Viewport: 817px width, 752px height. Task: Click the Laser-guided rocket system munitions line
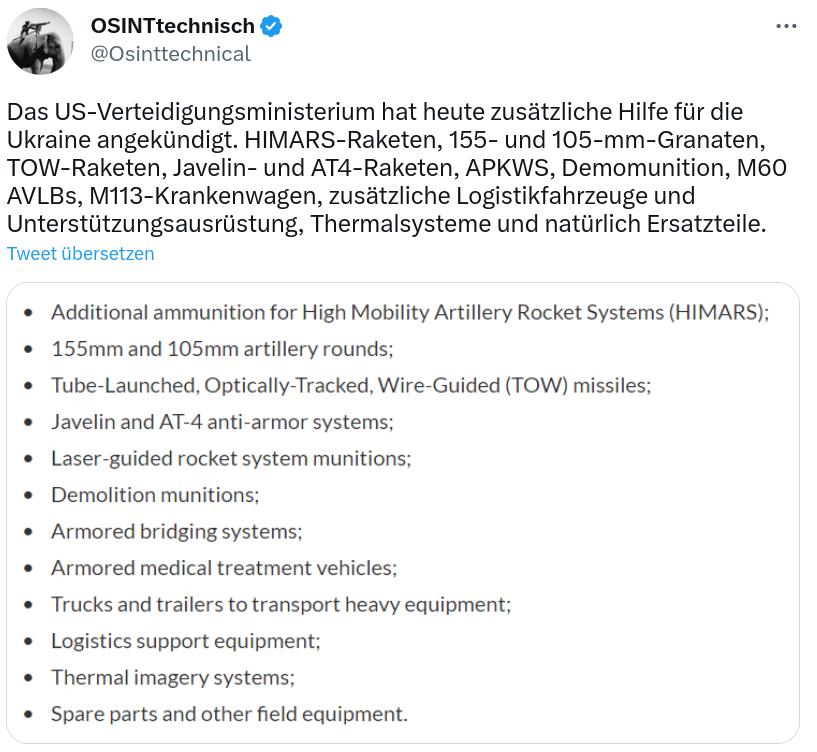[231, 459]
